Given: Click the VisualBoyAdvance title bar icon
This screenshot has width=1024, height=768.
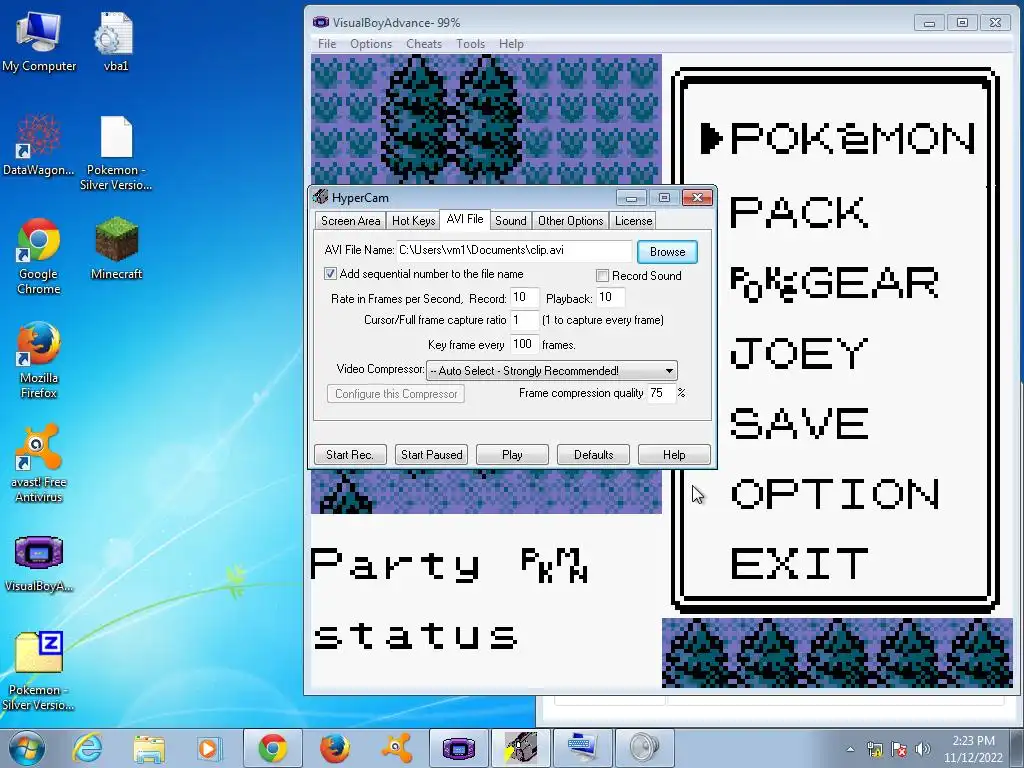Looking at the screenshot, I should 321,22.
